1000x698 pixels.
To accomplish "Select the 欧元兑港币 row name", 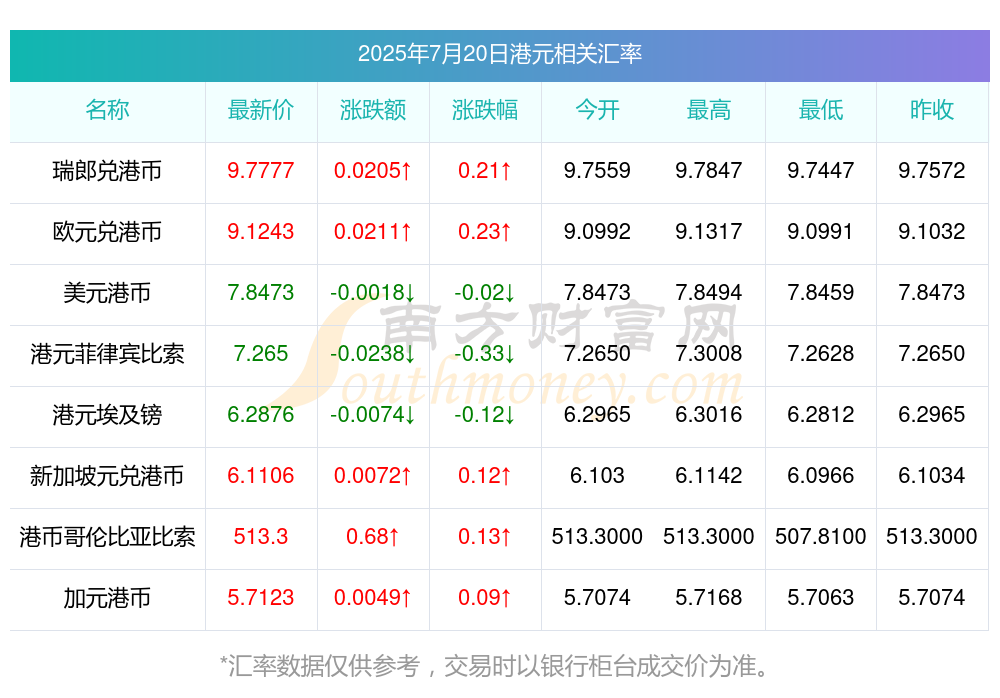I will click(x=107, y=232).
